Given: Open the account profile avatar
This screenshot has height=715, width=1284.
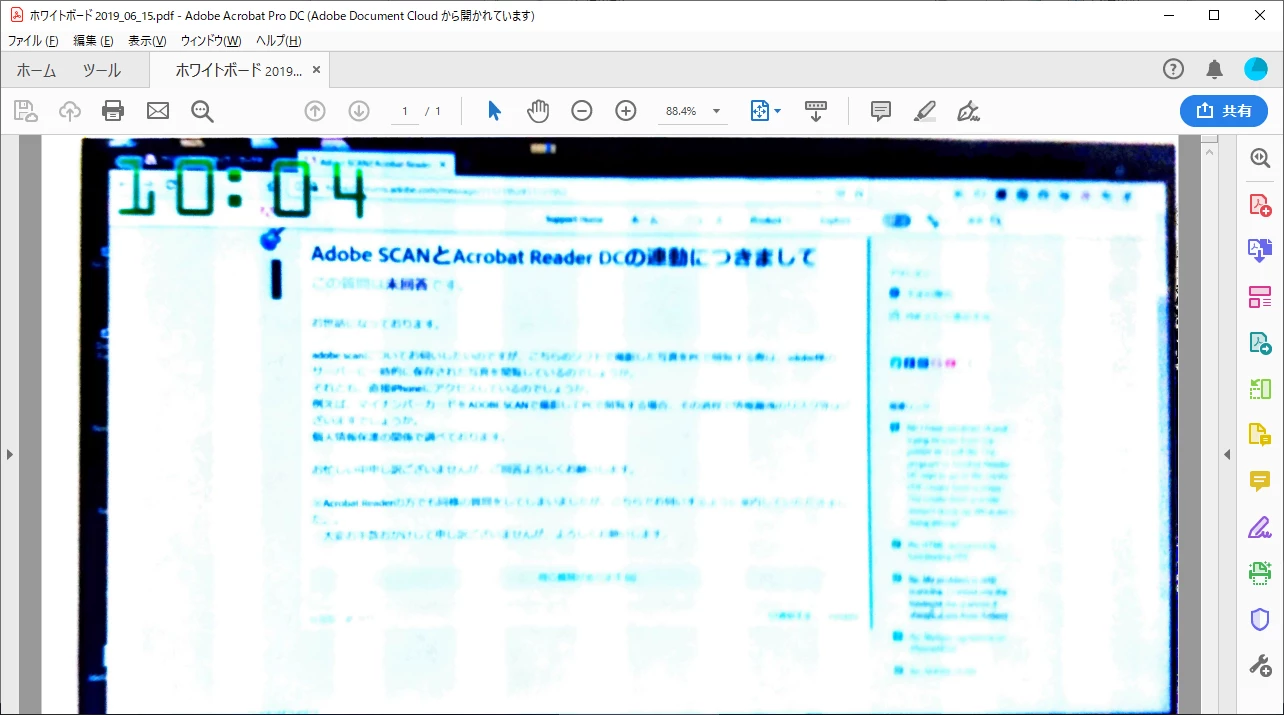Looking at the screenshot, I should (1256, 69).
